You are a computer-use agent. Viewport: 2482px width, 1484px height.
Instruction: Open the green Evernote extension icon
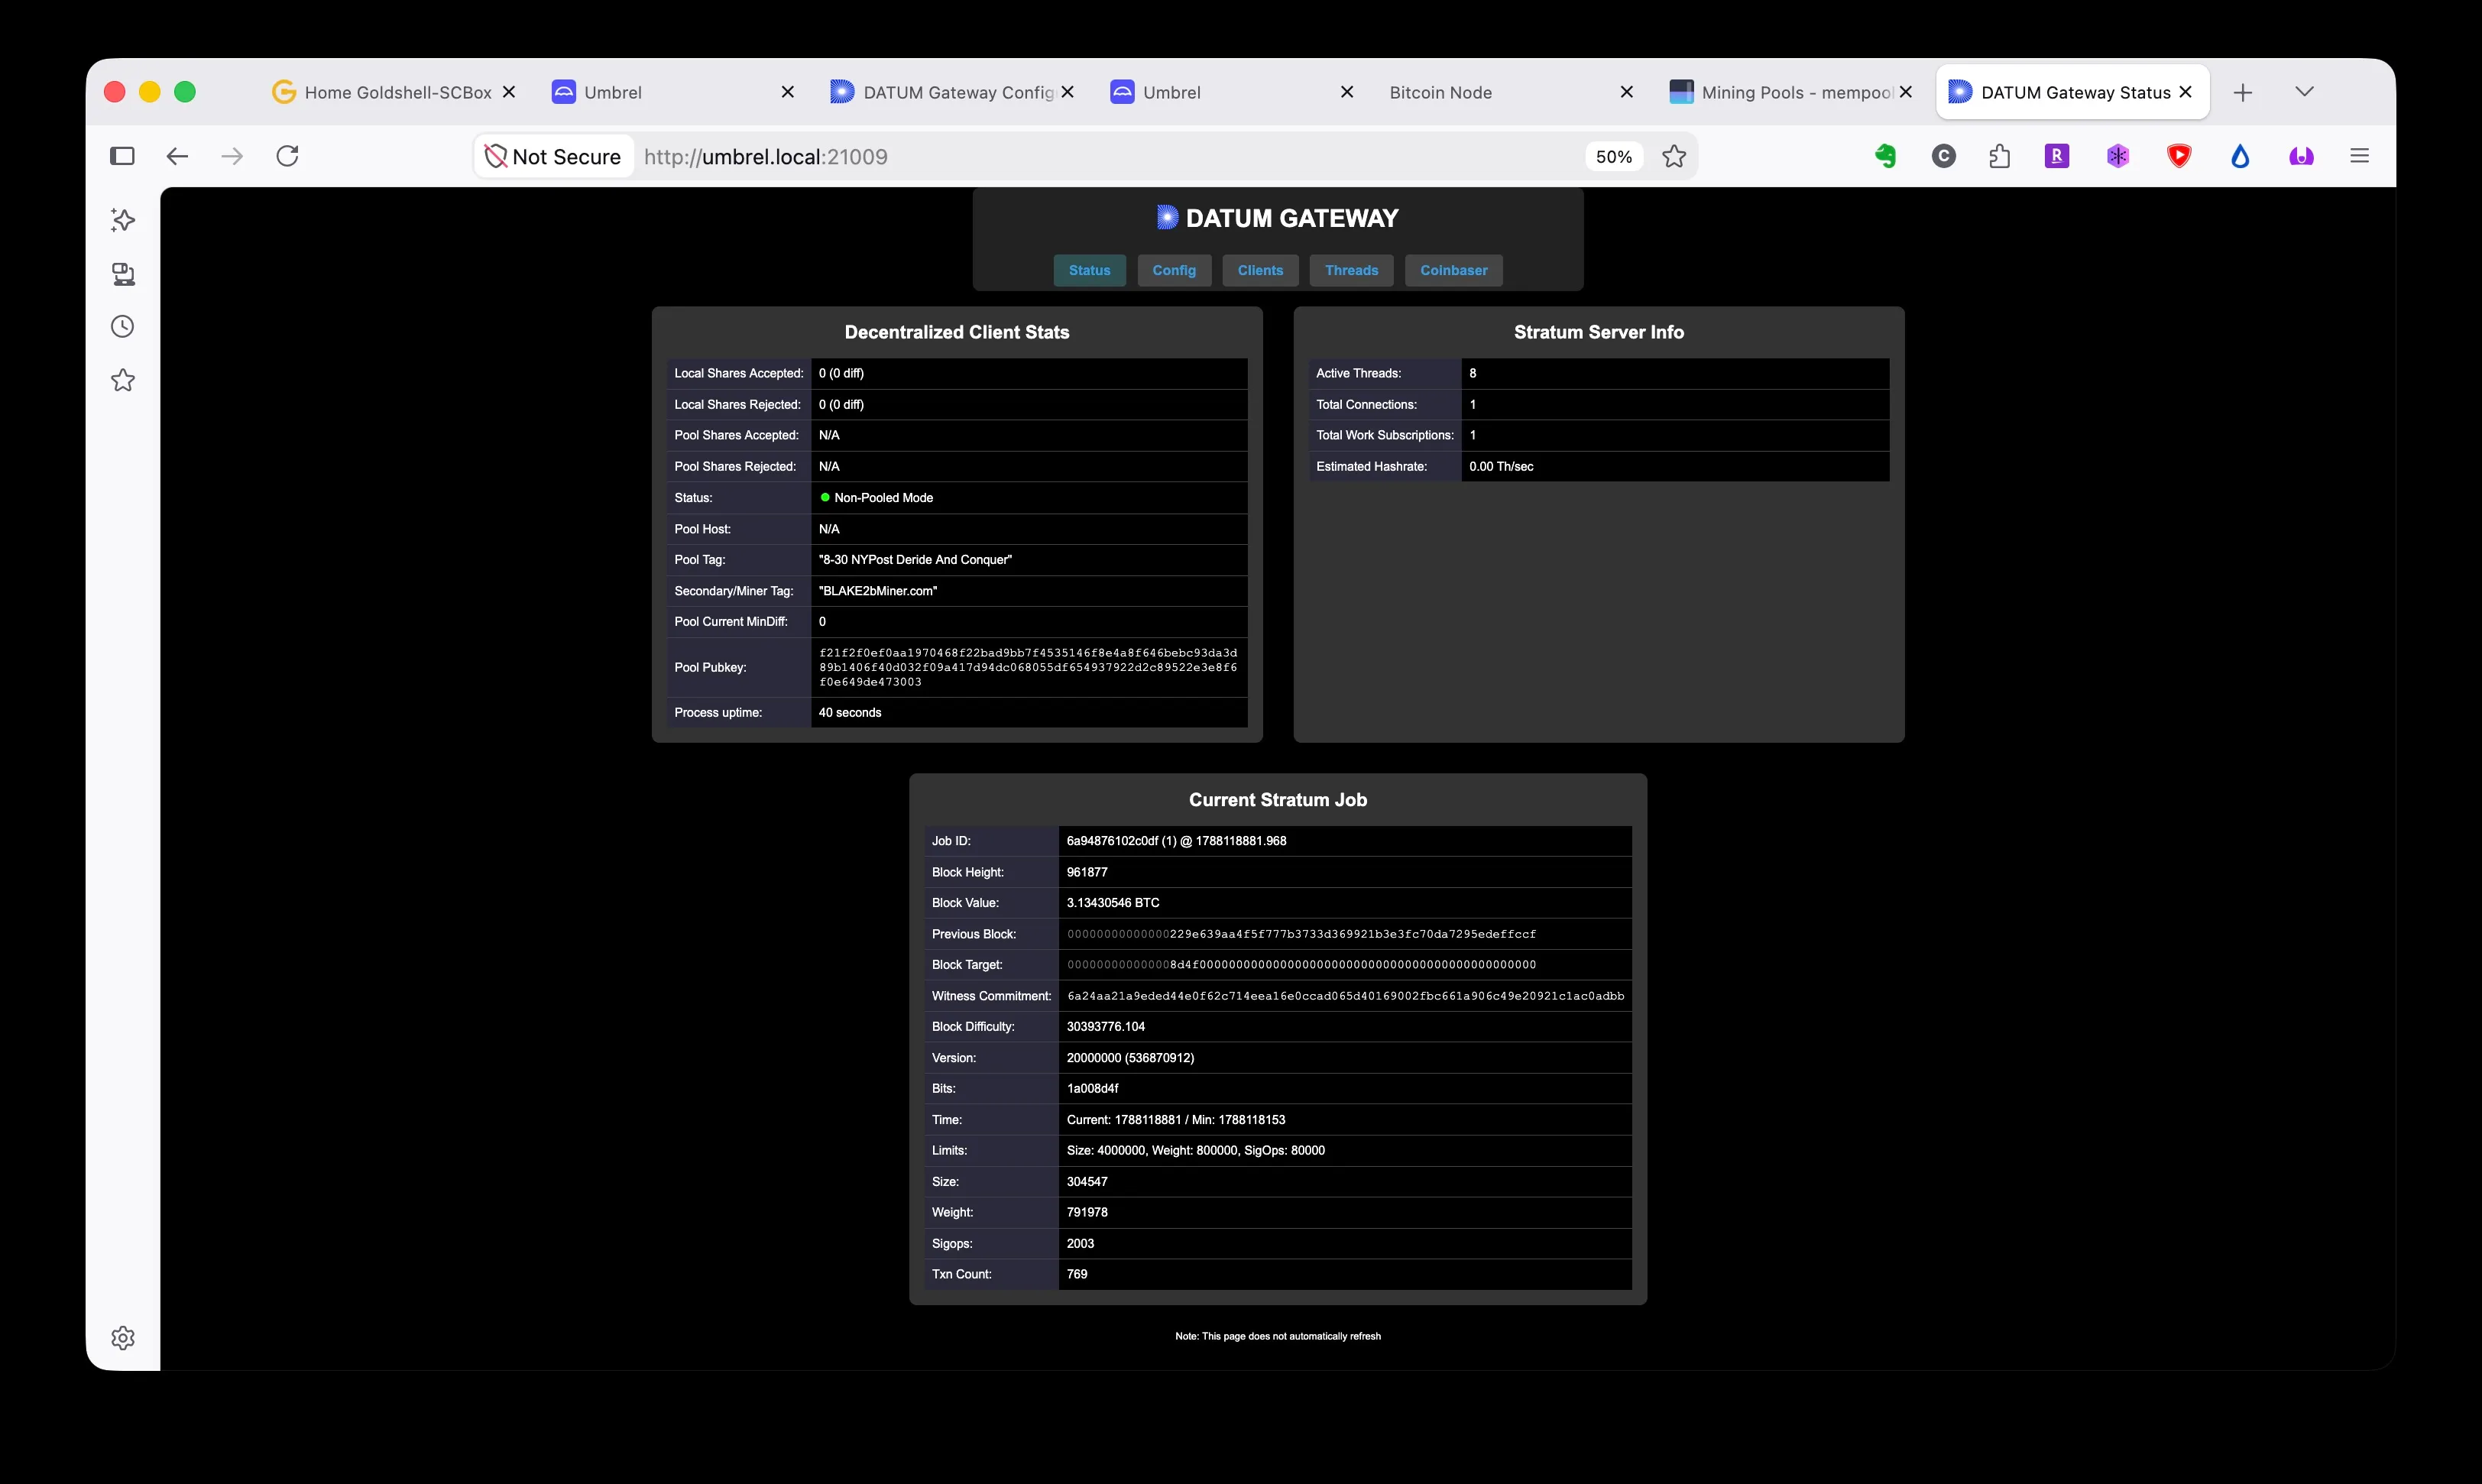pos(1885,156)
